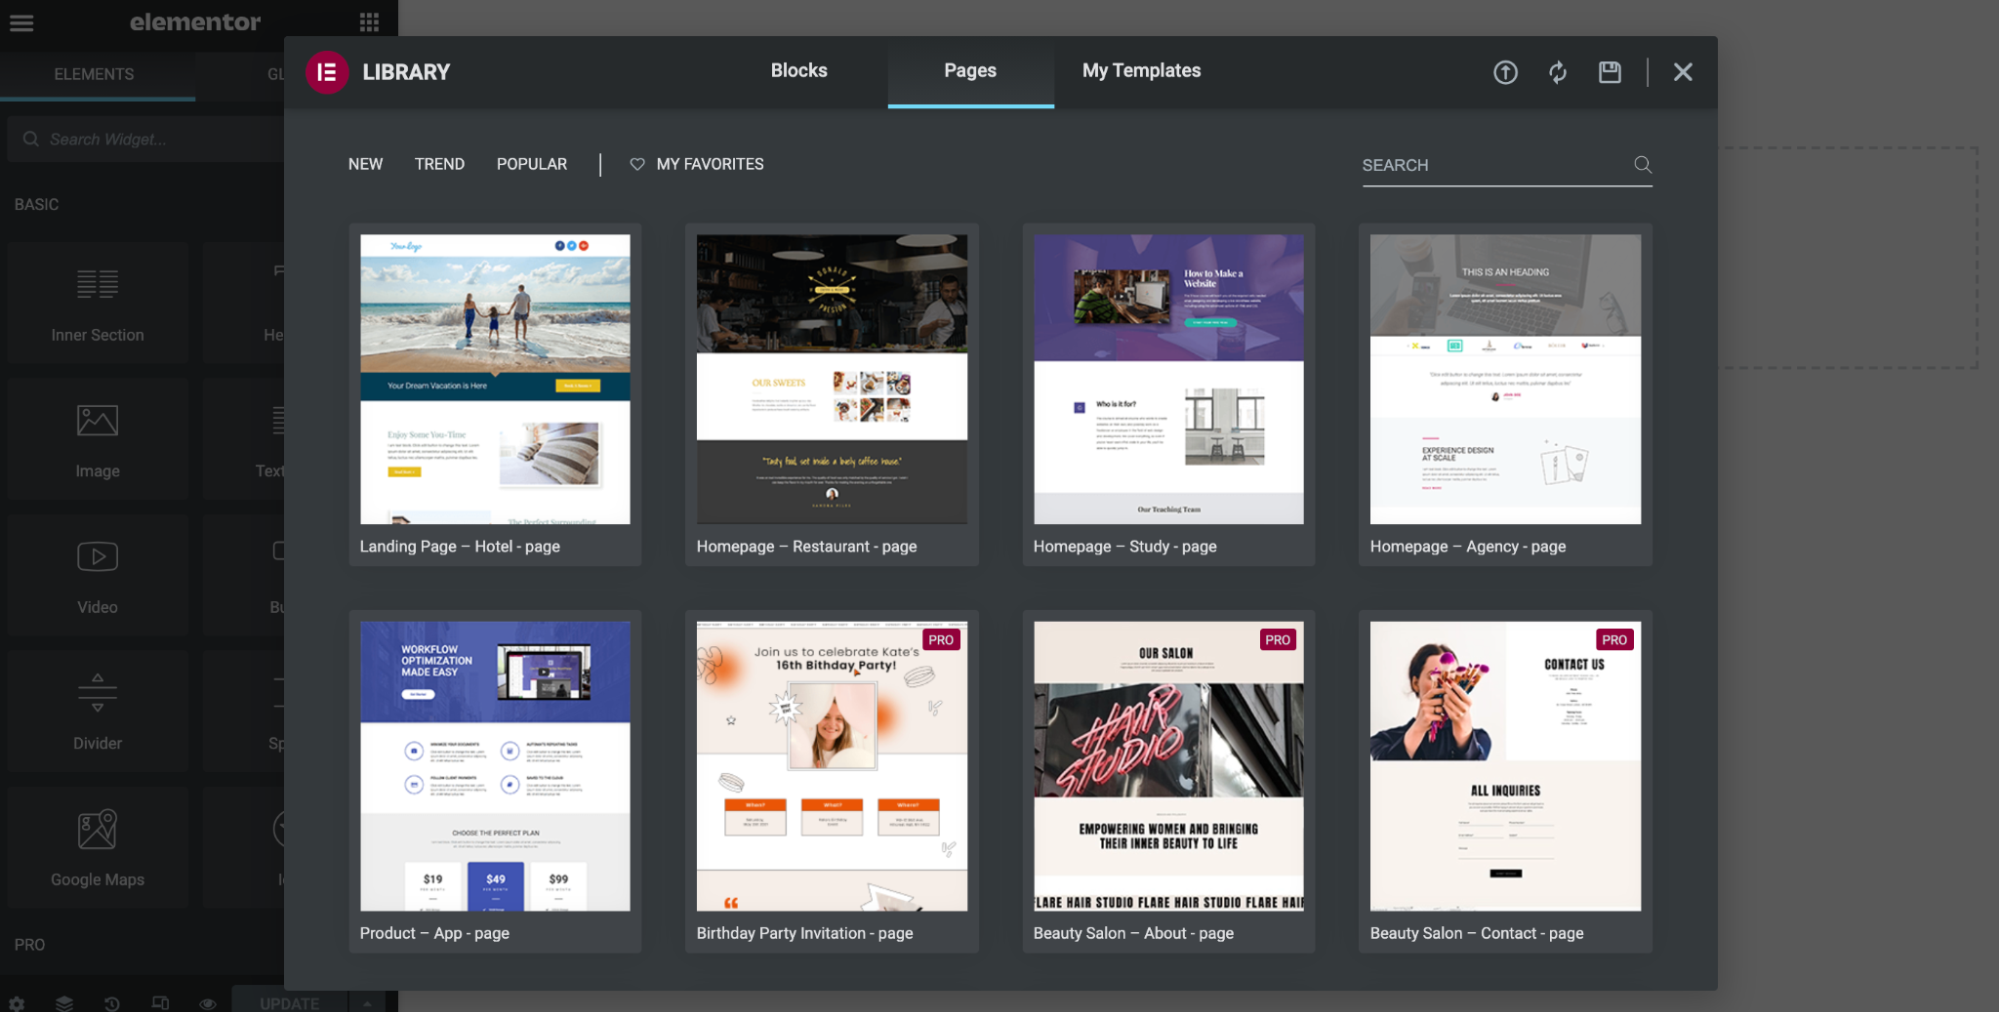
Task: Select the Video widget
Action: 98,575
